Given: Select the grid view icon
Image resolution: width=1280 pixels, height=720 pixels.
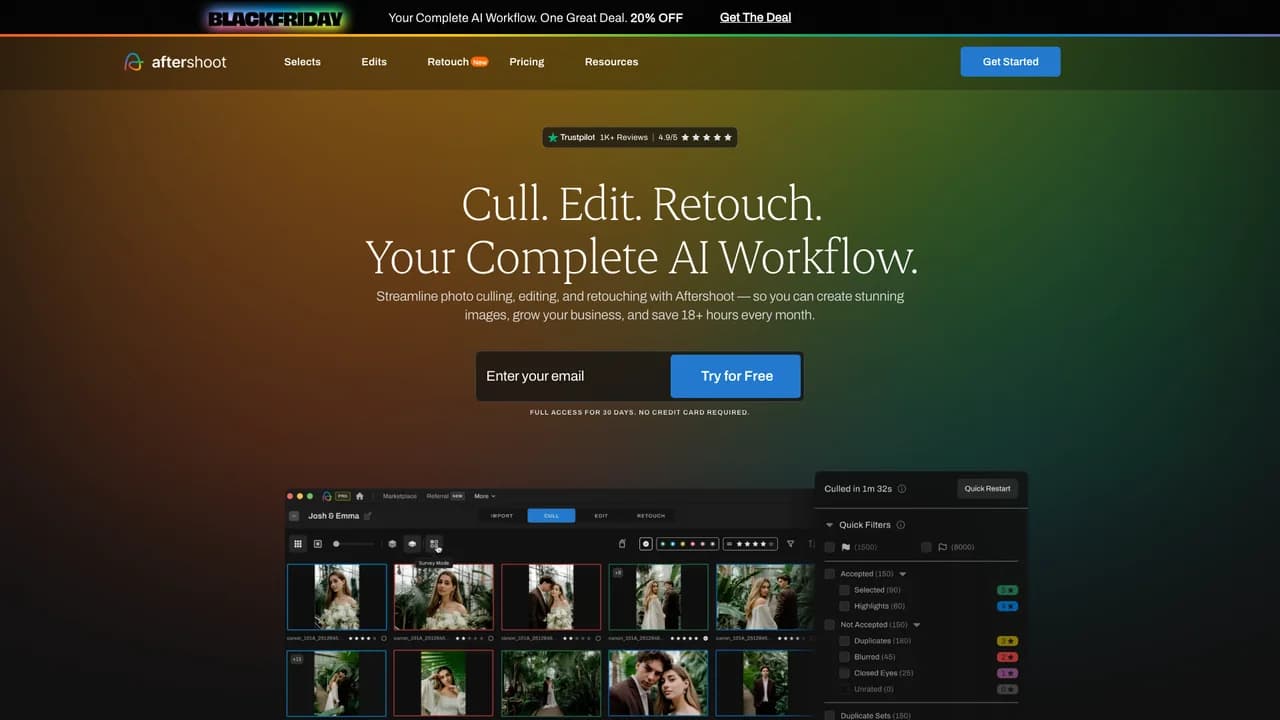Looking at the screenshot, I should (x=298, y=544).
